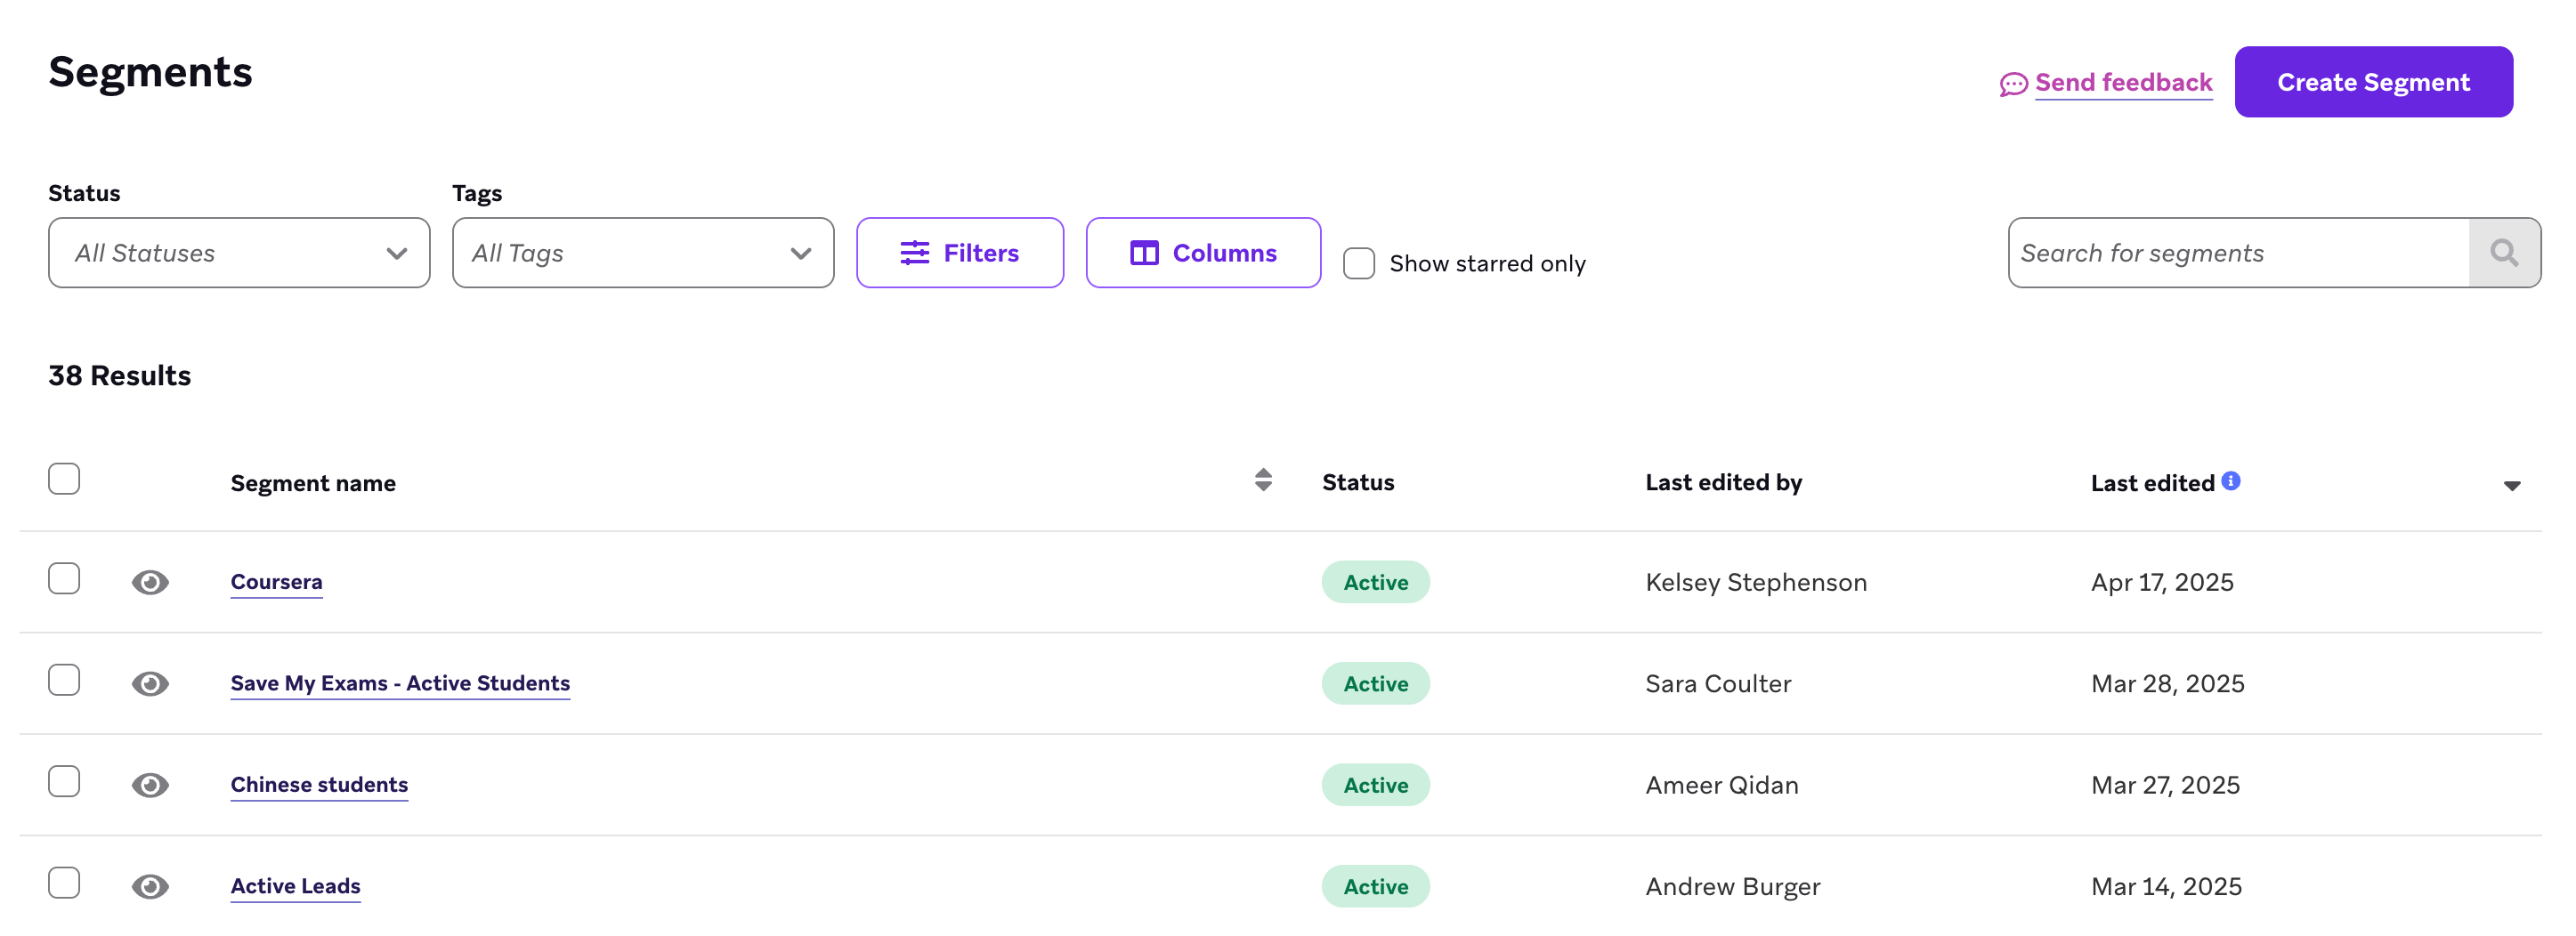
Task: Click the Send feedback speech bubble icon
Action: point(2012,84)
